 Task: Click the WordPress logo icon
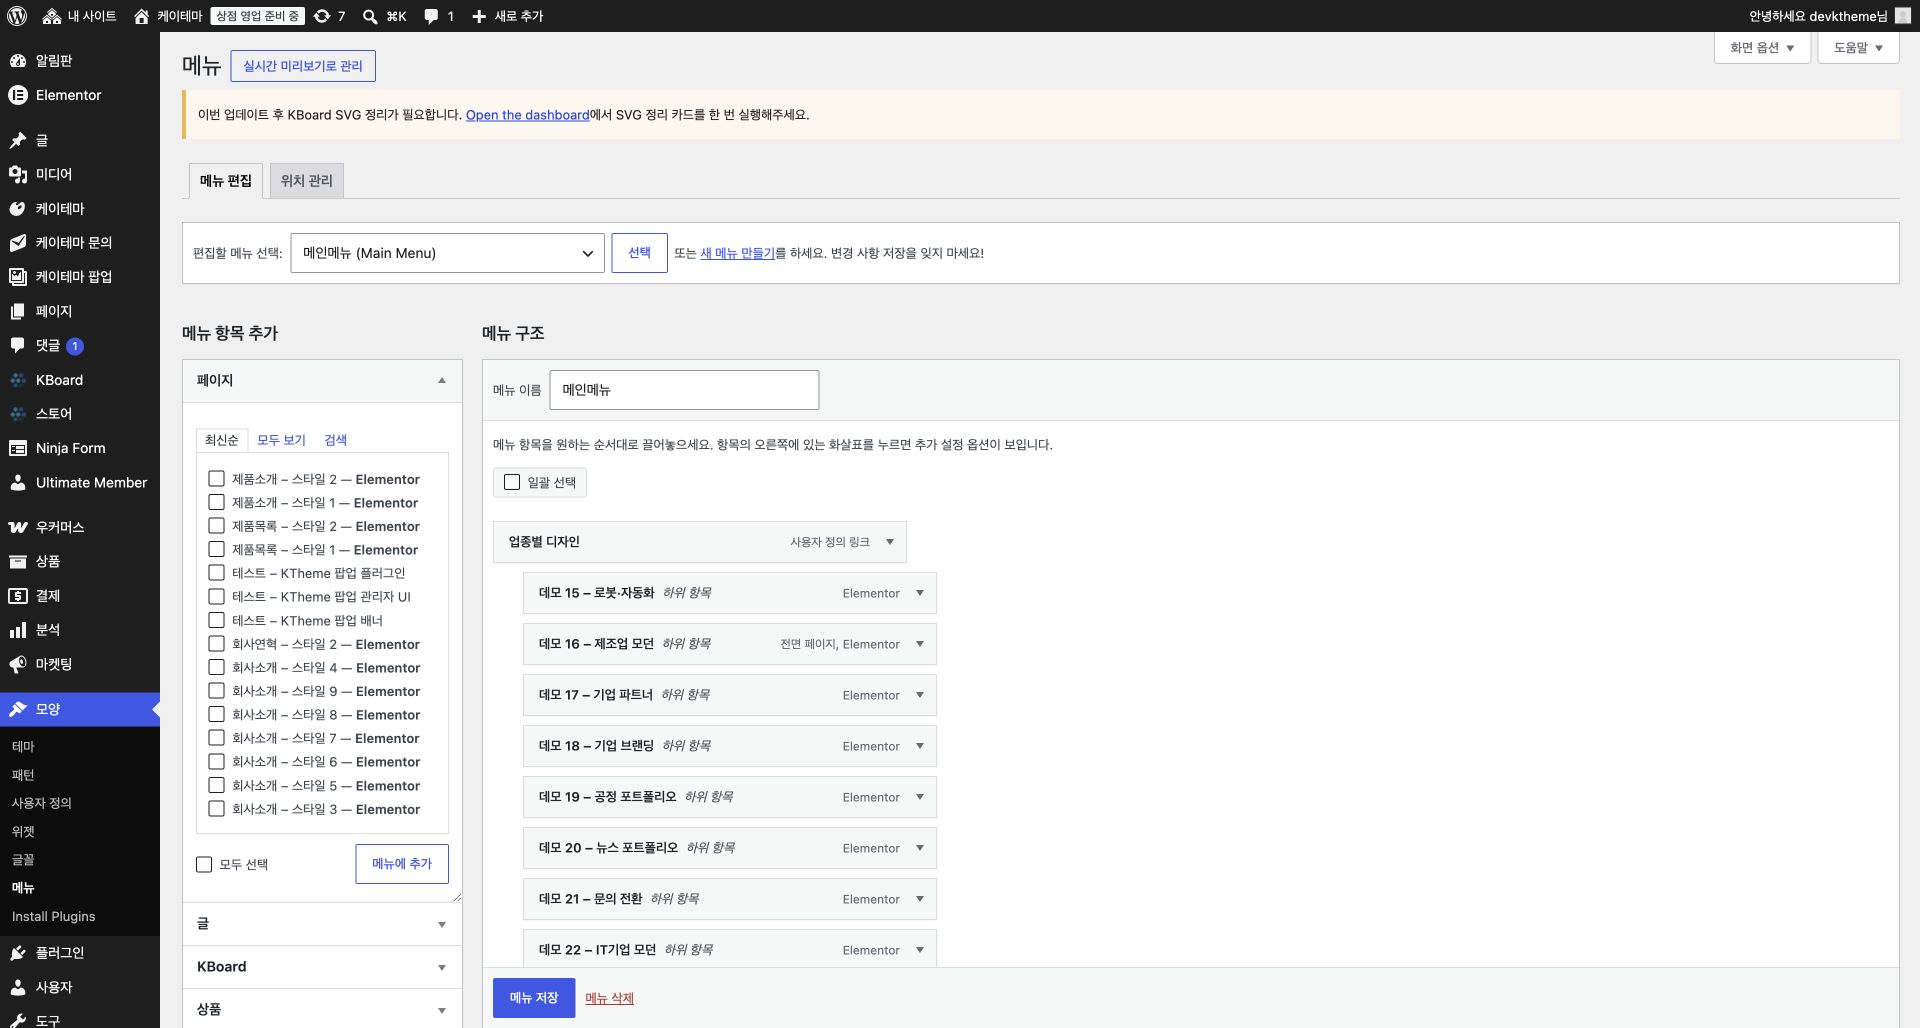[x=17, y=16]
